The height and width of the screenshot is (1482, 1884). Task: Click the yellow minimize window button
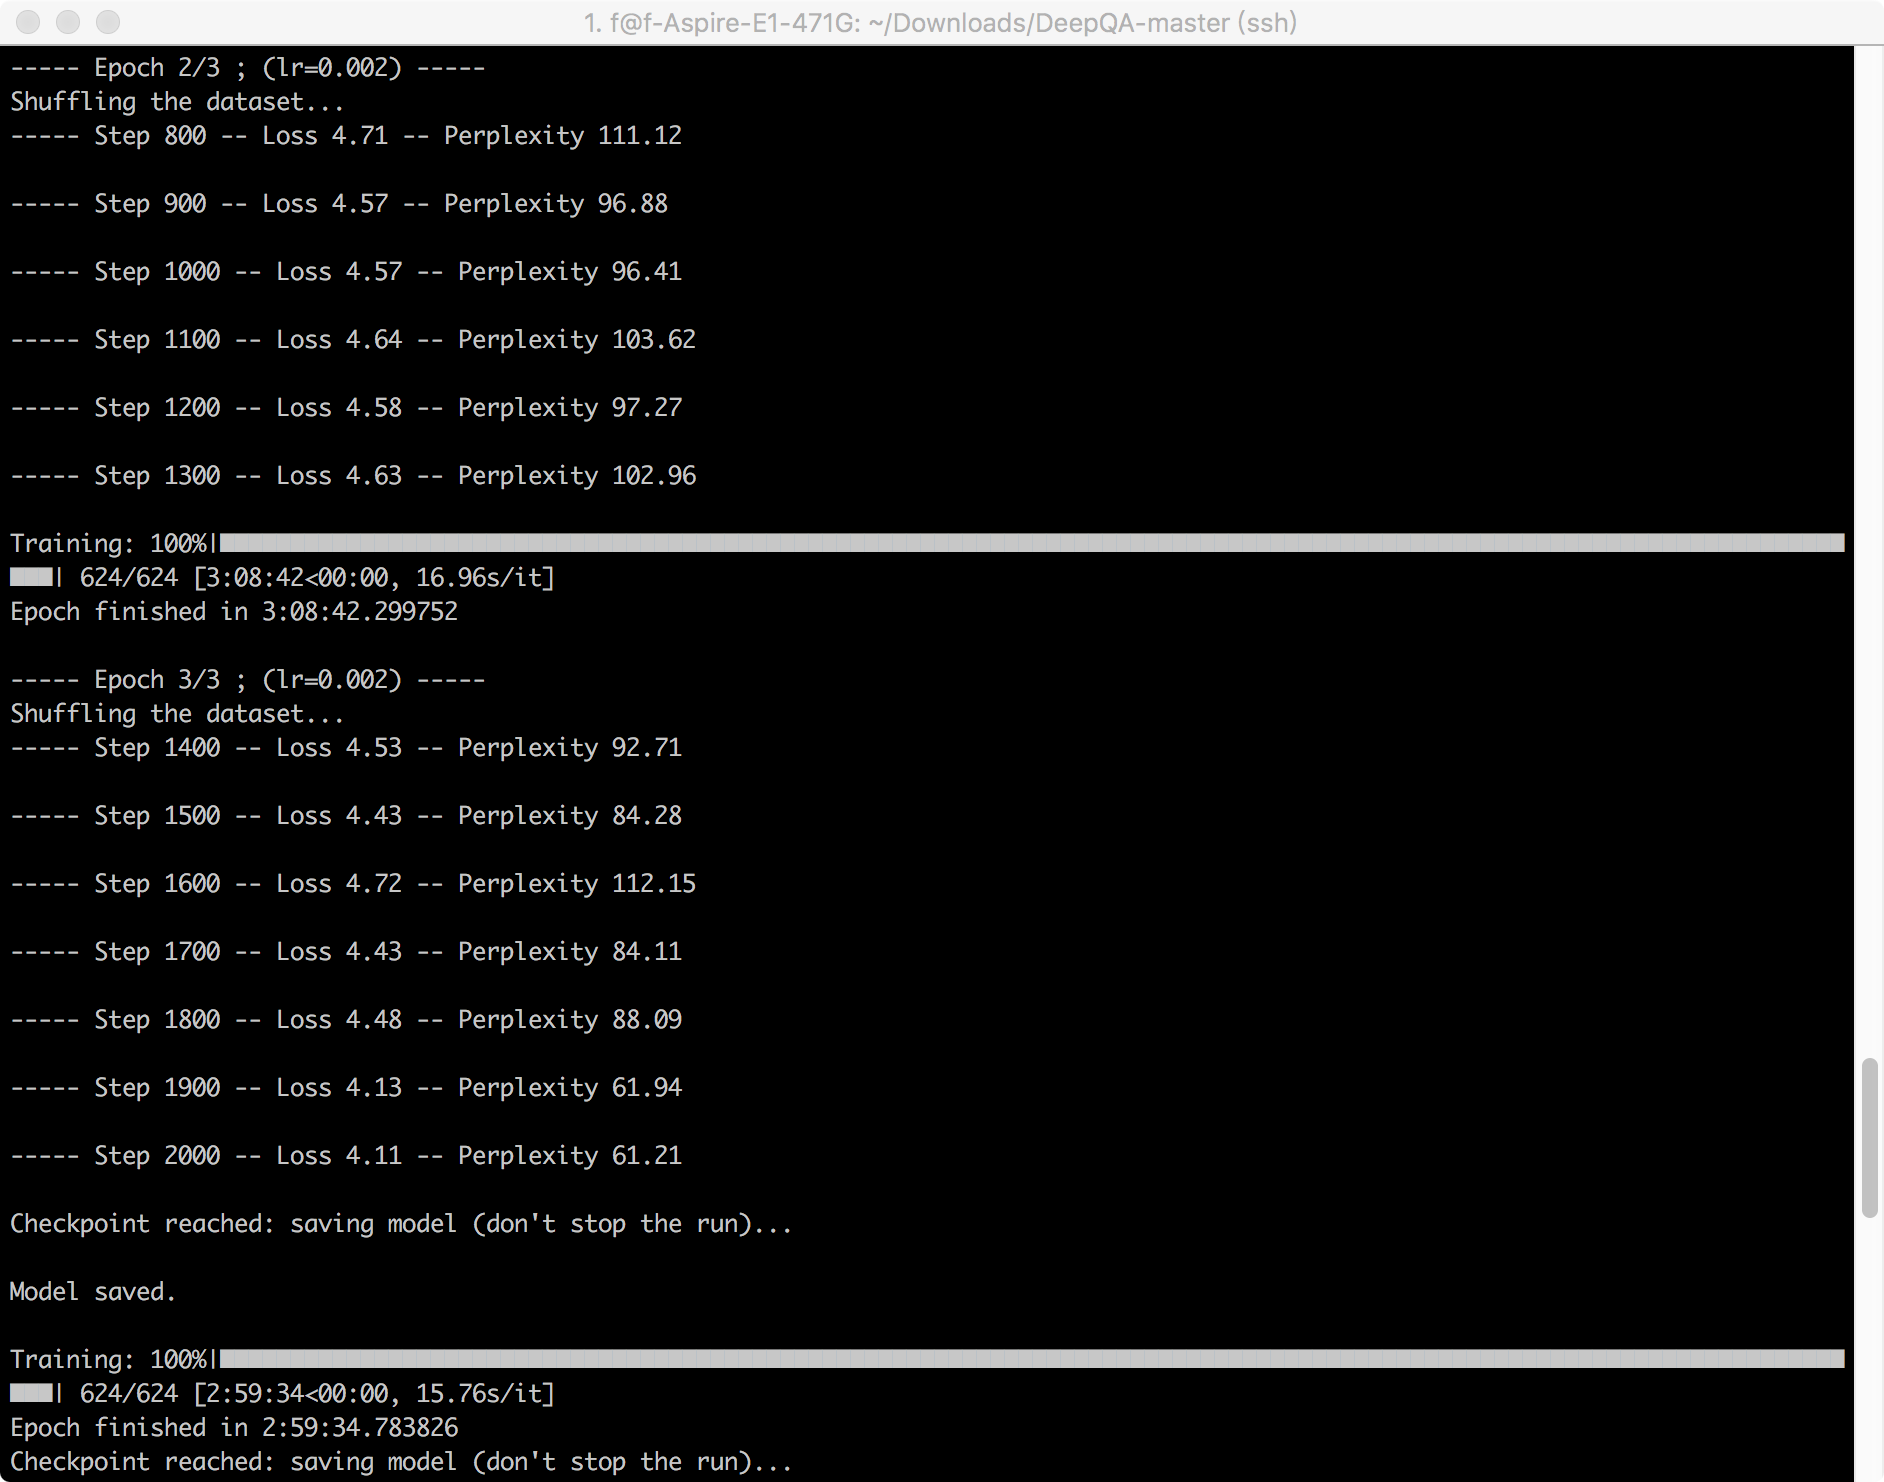[68, 22]
